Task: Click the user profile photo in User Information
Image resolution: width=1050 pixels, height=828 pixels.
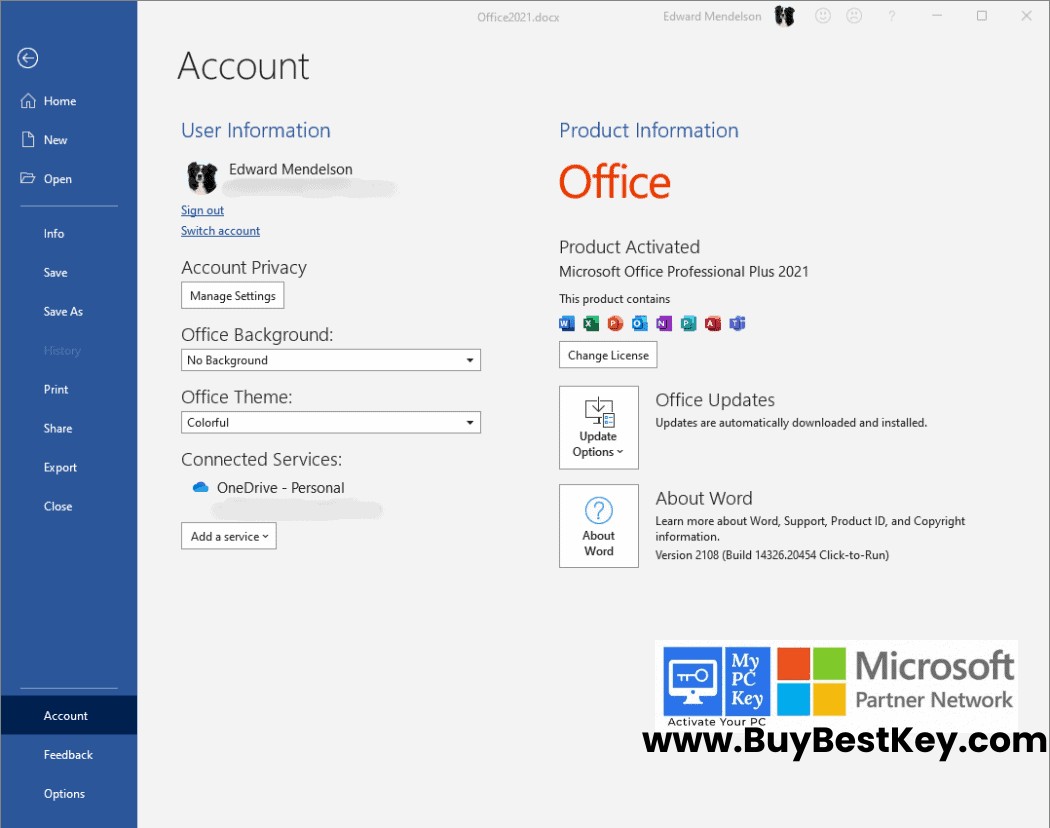Action: [202, 178]
